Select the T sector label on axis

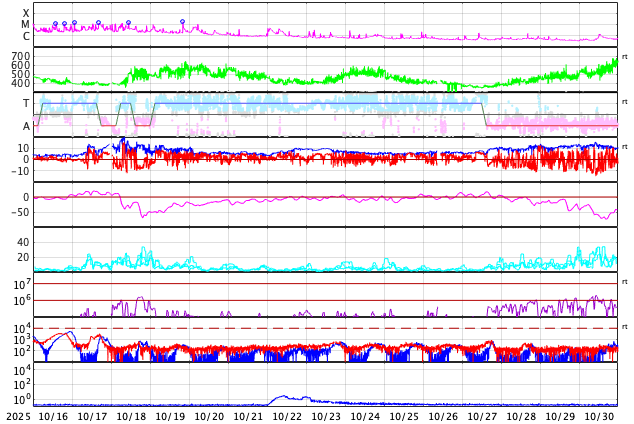26,104
